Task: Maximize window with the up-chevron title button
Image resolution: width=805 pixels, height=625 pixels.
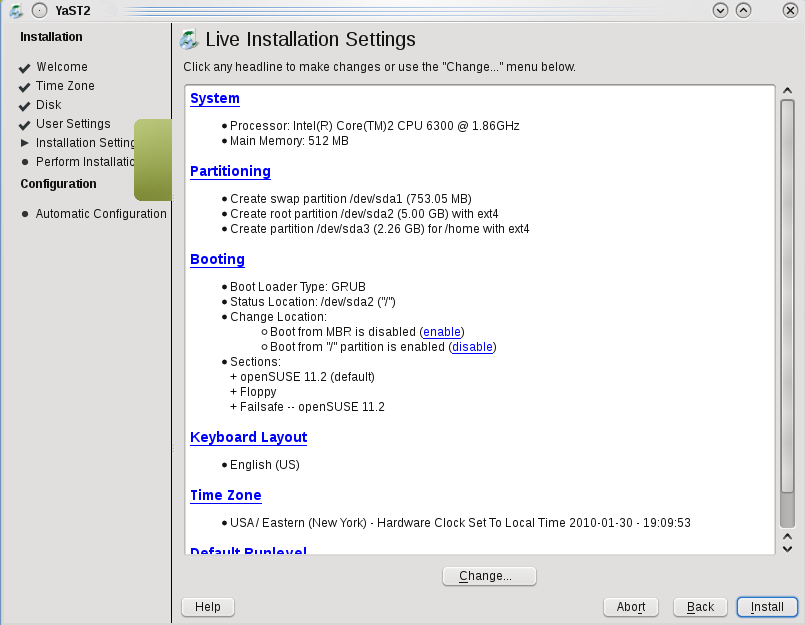Action: pyautogui.click(x=743, y=10)
